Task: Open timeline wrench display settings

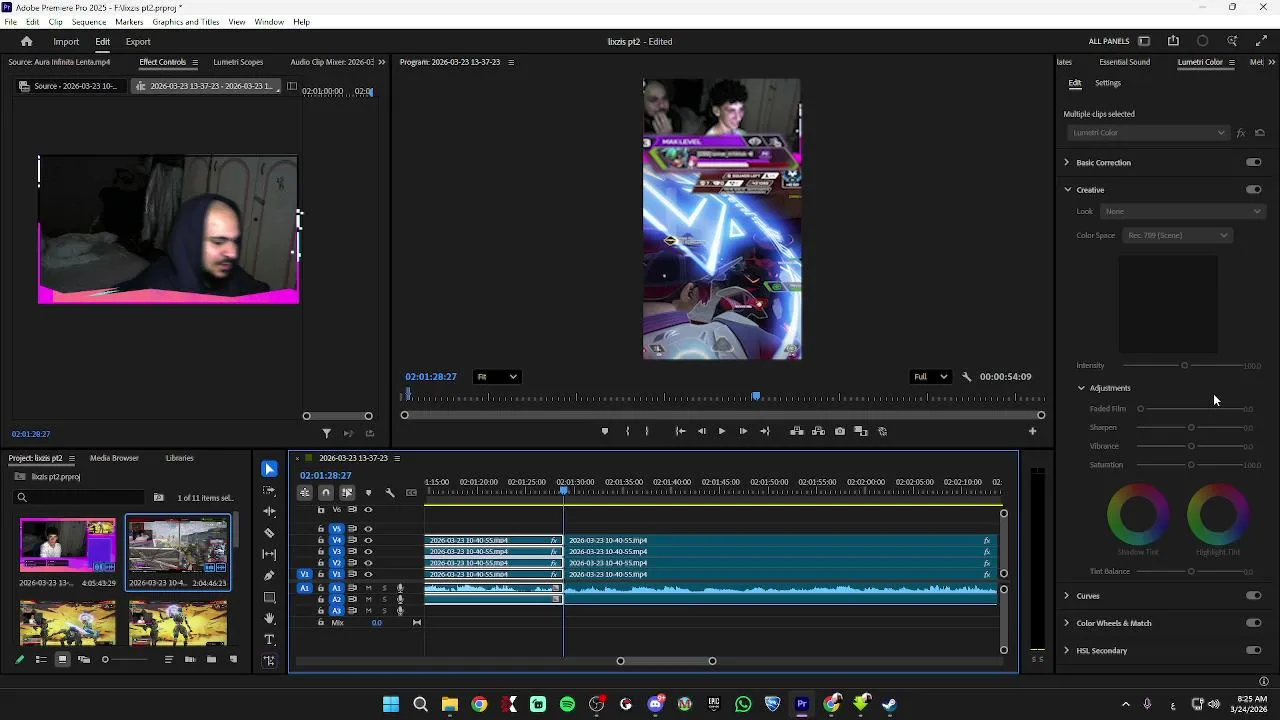Action: pos(390,492)
